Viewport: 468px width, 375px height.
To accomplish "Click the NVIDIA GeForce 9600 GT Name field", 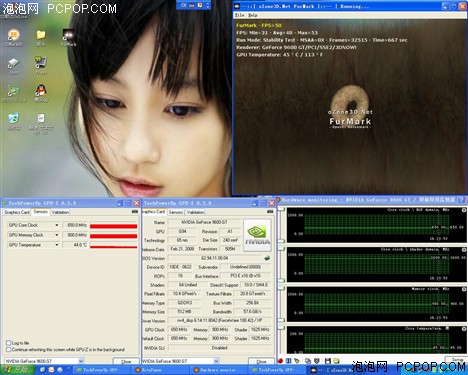I will pyautogui.click(x=204, y=222).
